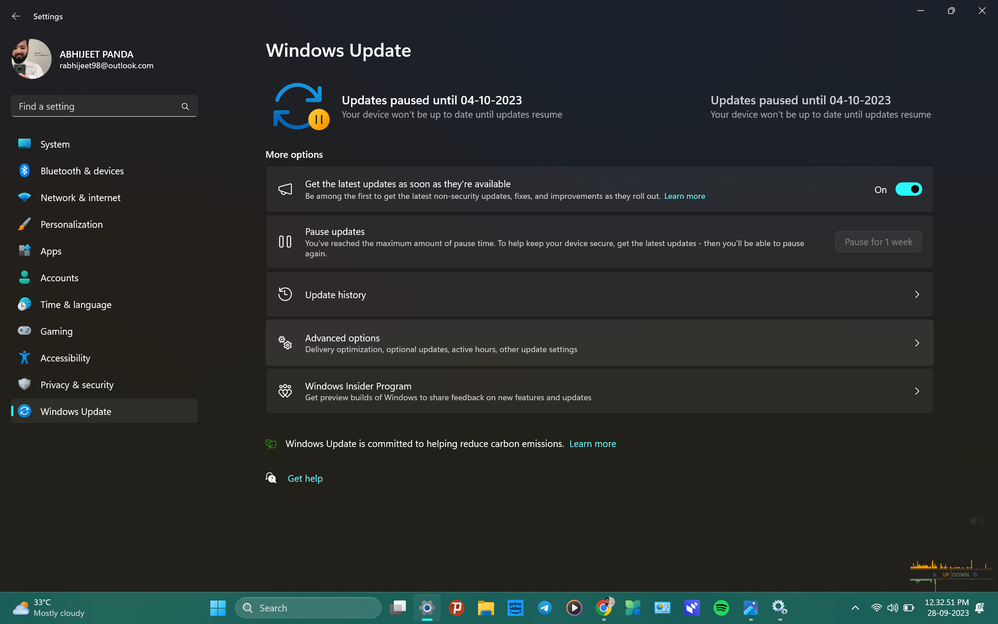Open Google Chrome from the taskbar
This screenshot has width=998, height=624.
click(x=604, y=608)
